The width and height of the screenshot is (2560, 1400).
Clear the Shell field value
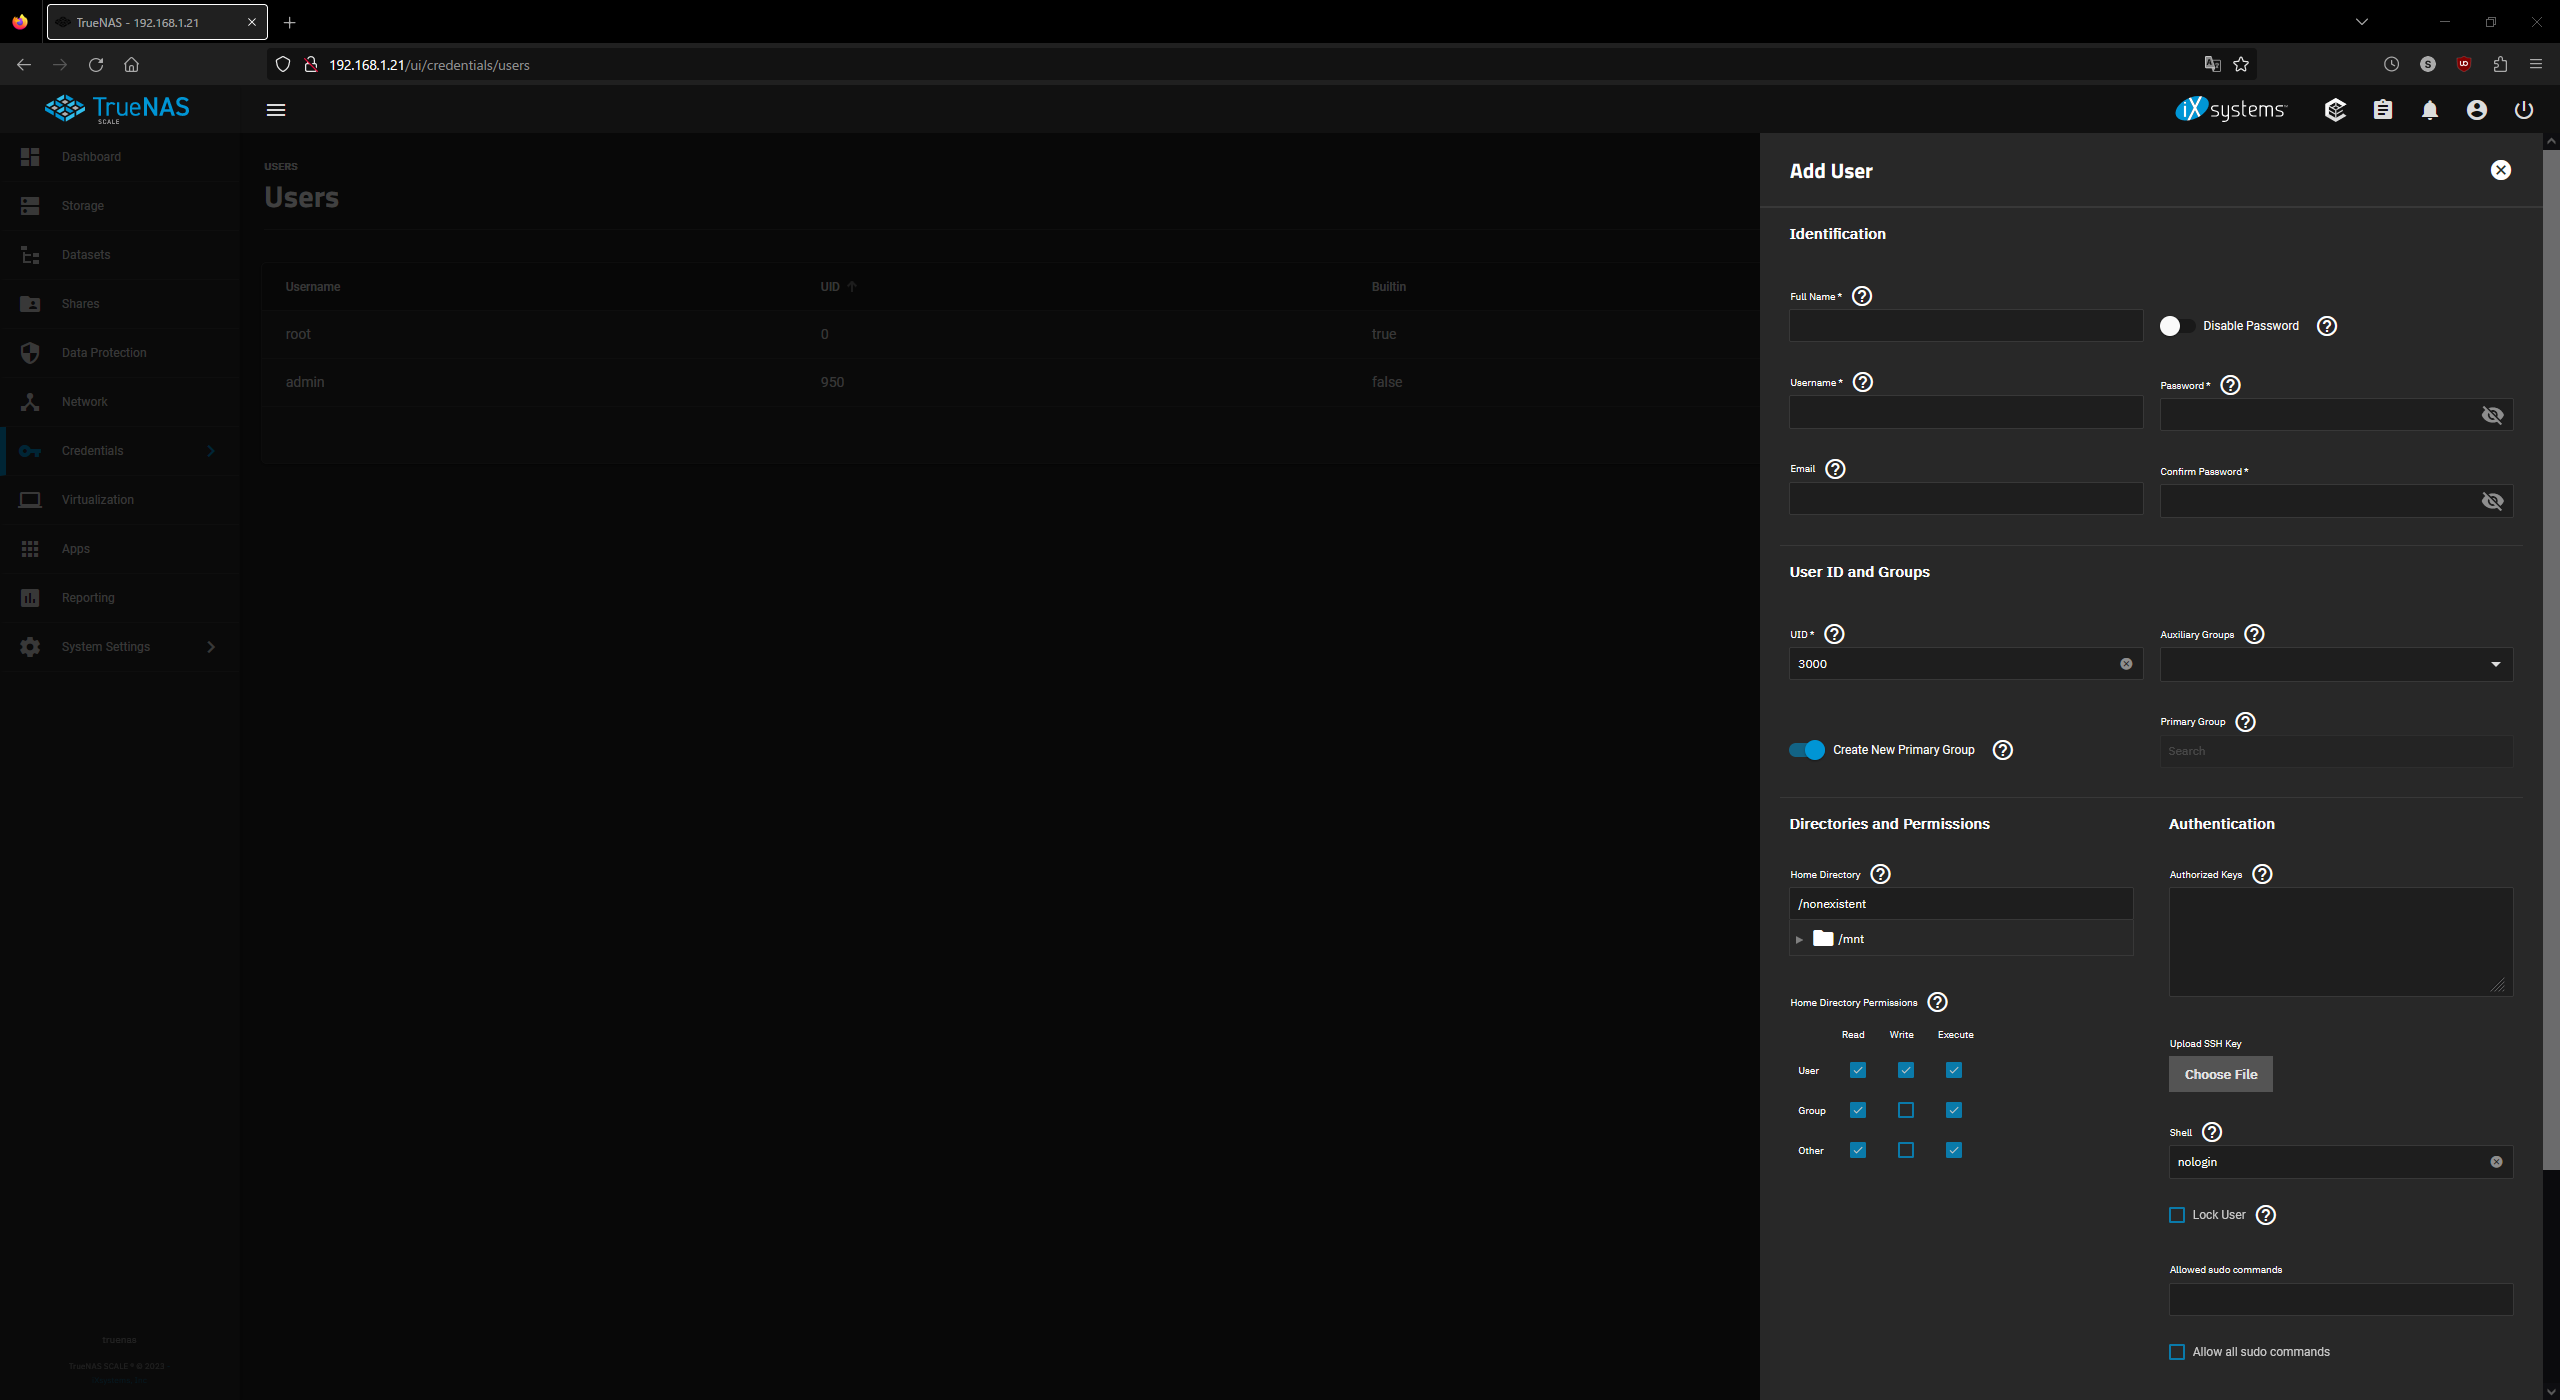tap(2496, 1161)
